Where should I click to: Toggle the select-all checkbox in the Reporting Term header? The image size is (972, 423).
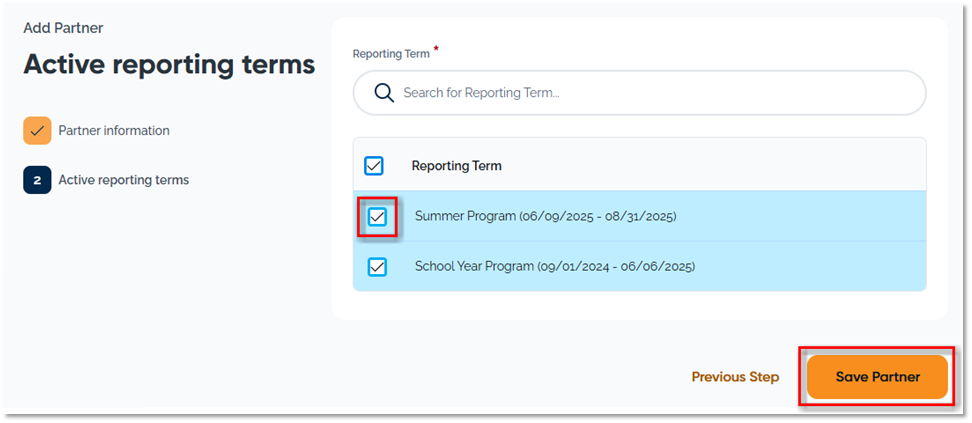tap(374, 166)
